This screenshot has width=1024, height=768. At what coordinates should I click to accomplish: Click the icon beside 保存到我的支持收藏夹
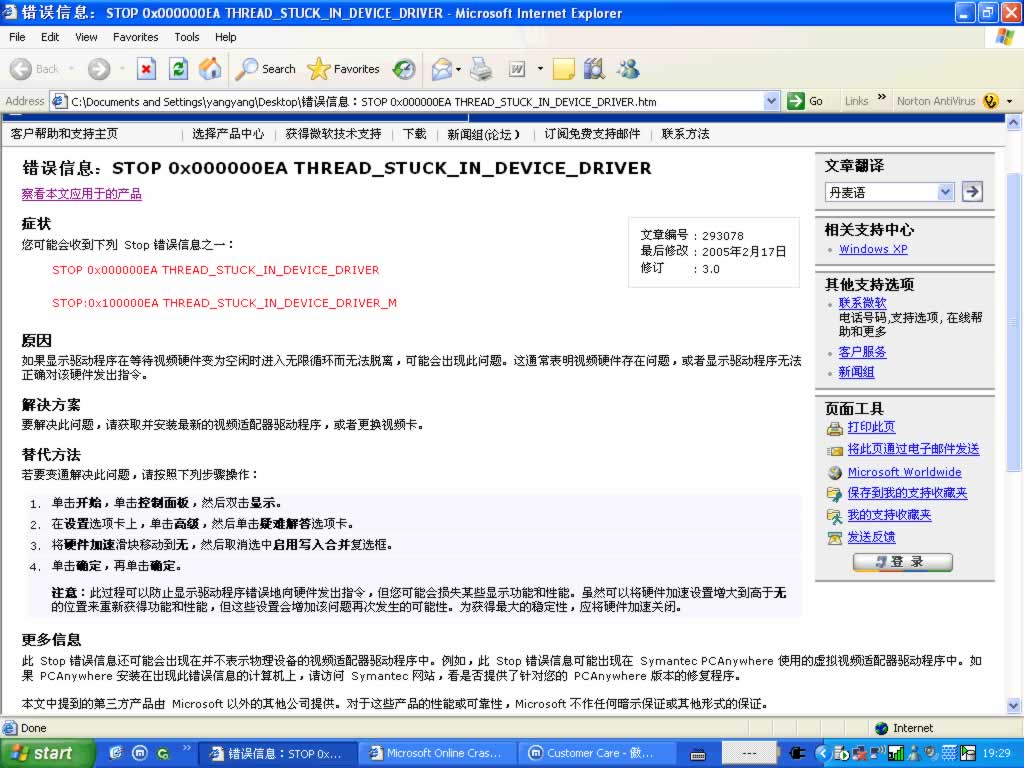(835, 494)
